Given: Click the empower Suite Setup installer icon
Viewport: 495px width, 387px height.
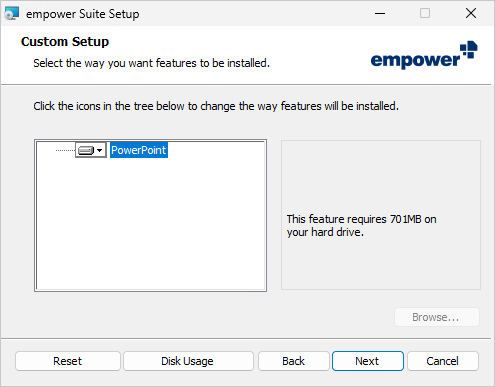Looking at the screenshot, I should [11, 14].
